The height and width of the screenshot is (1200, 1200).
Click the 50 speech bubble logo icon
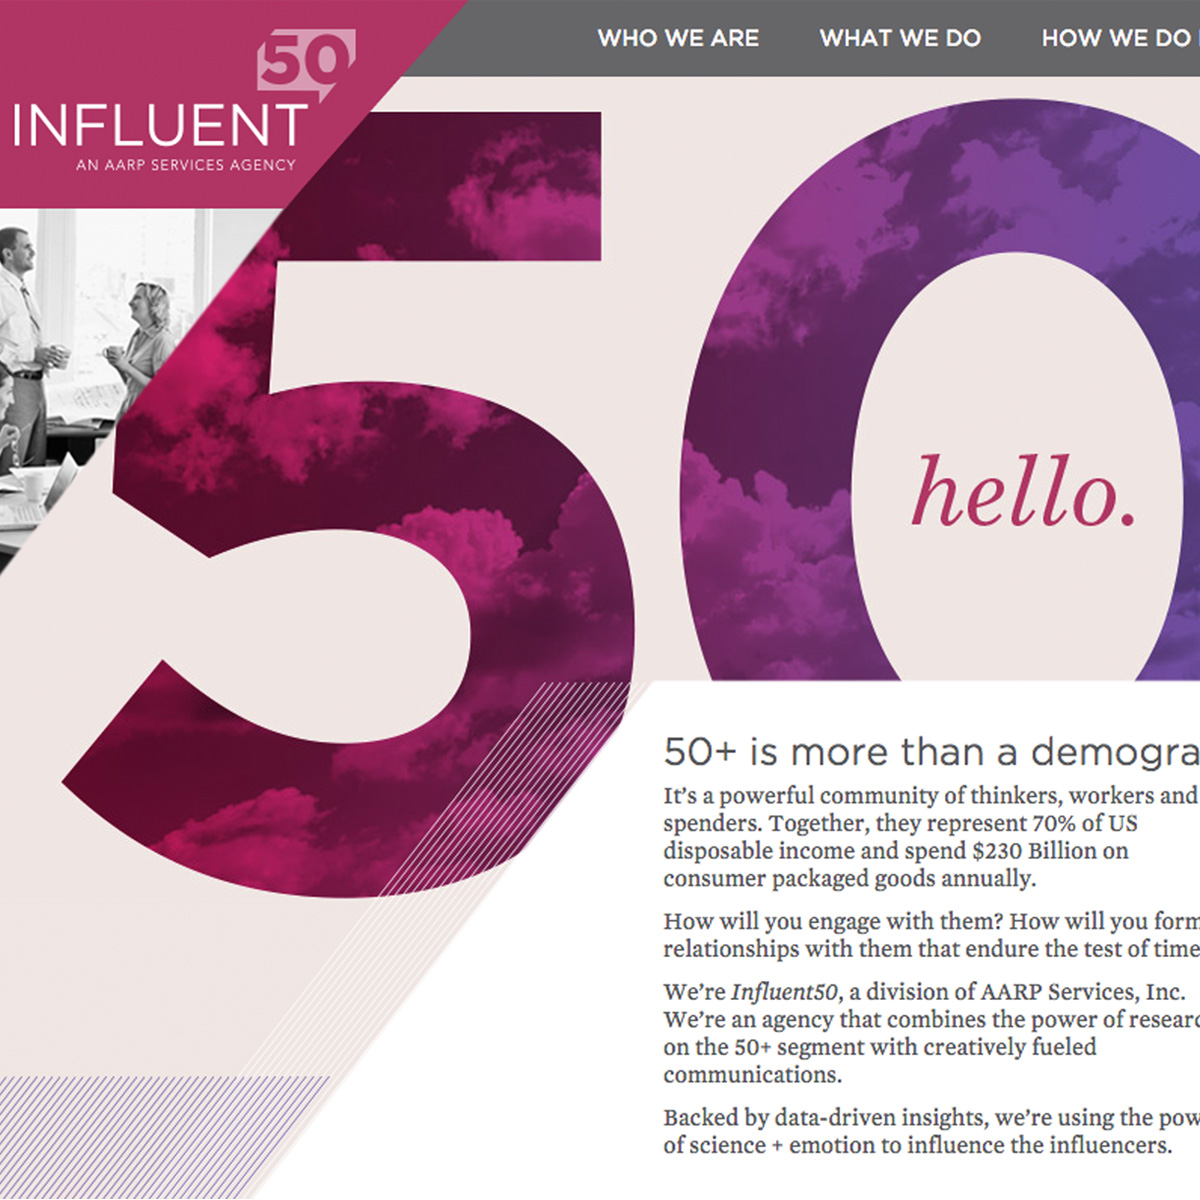[306, 64]
